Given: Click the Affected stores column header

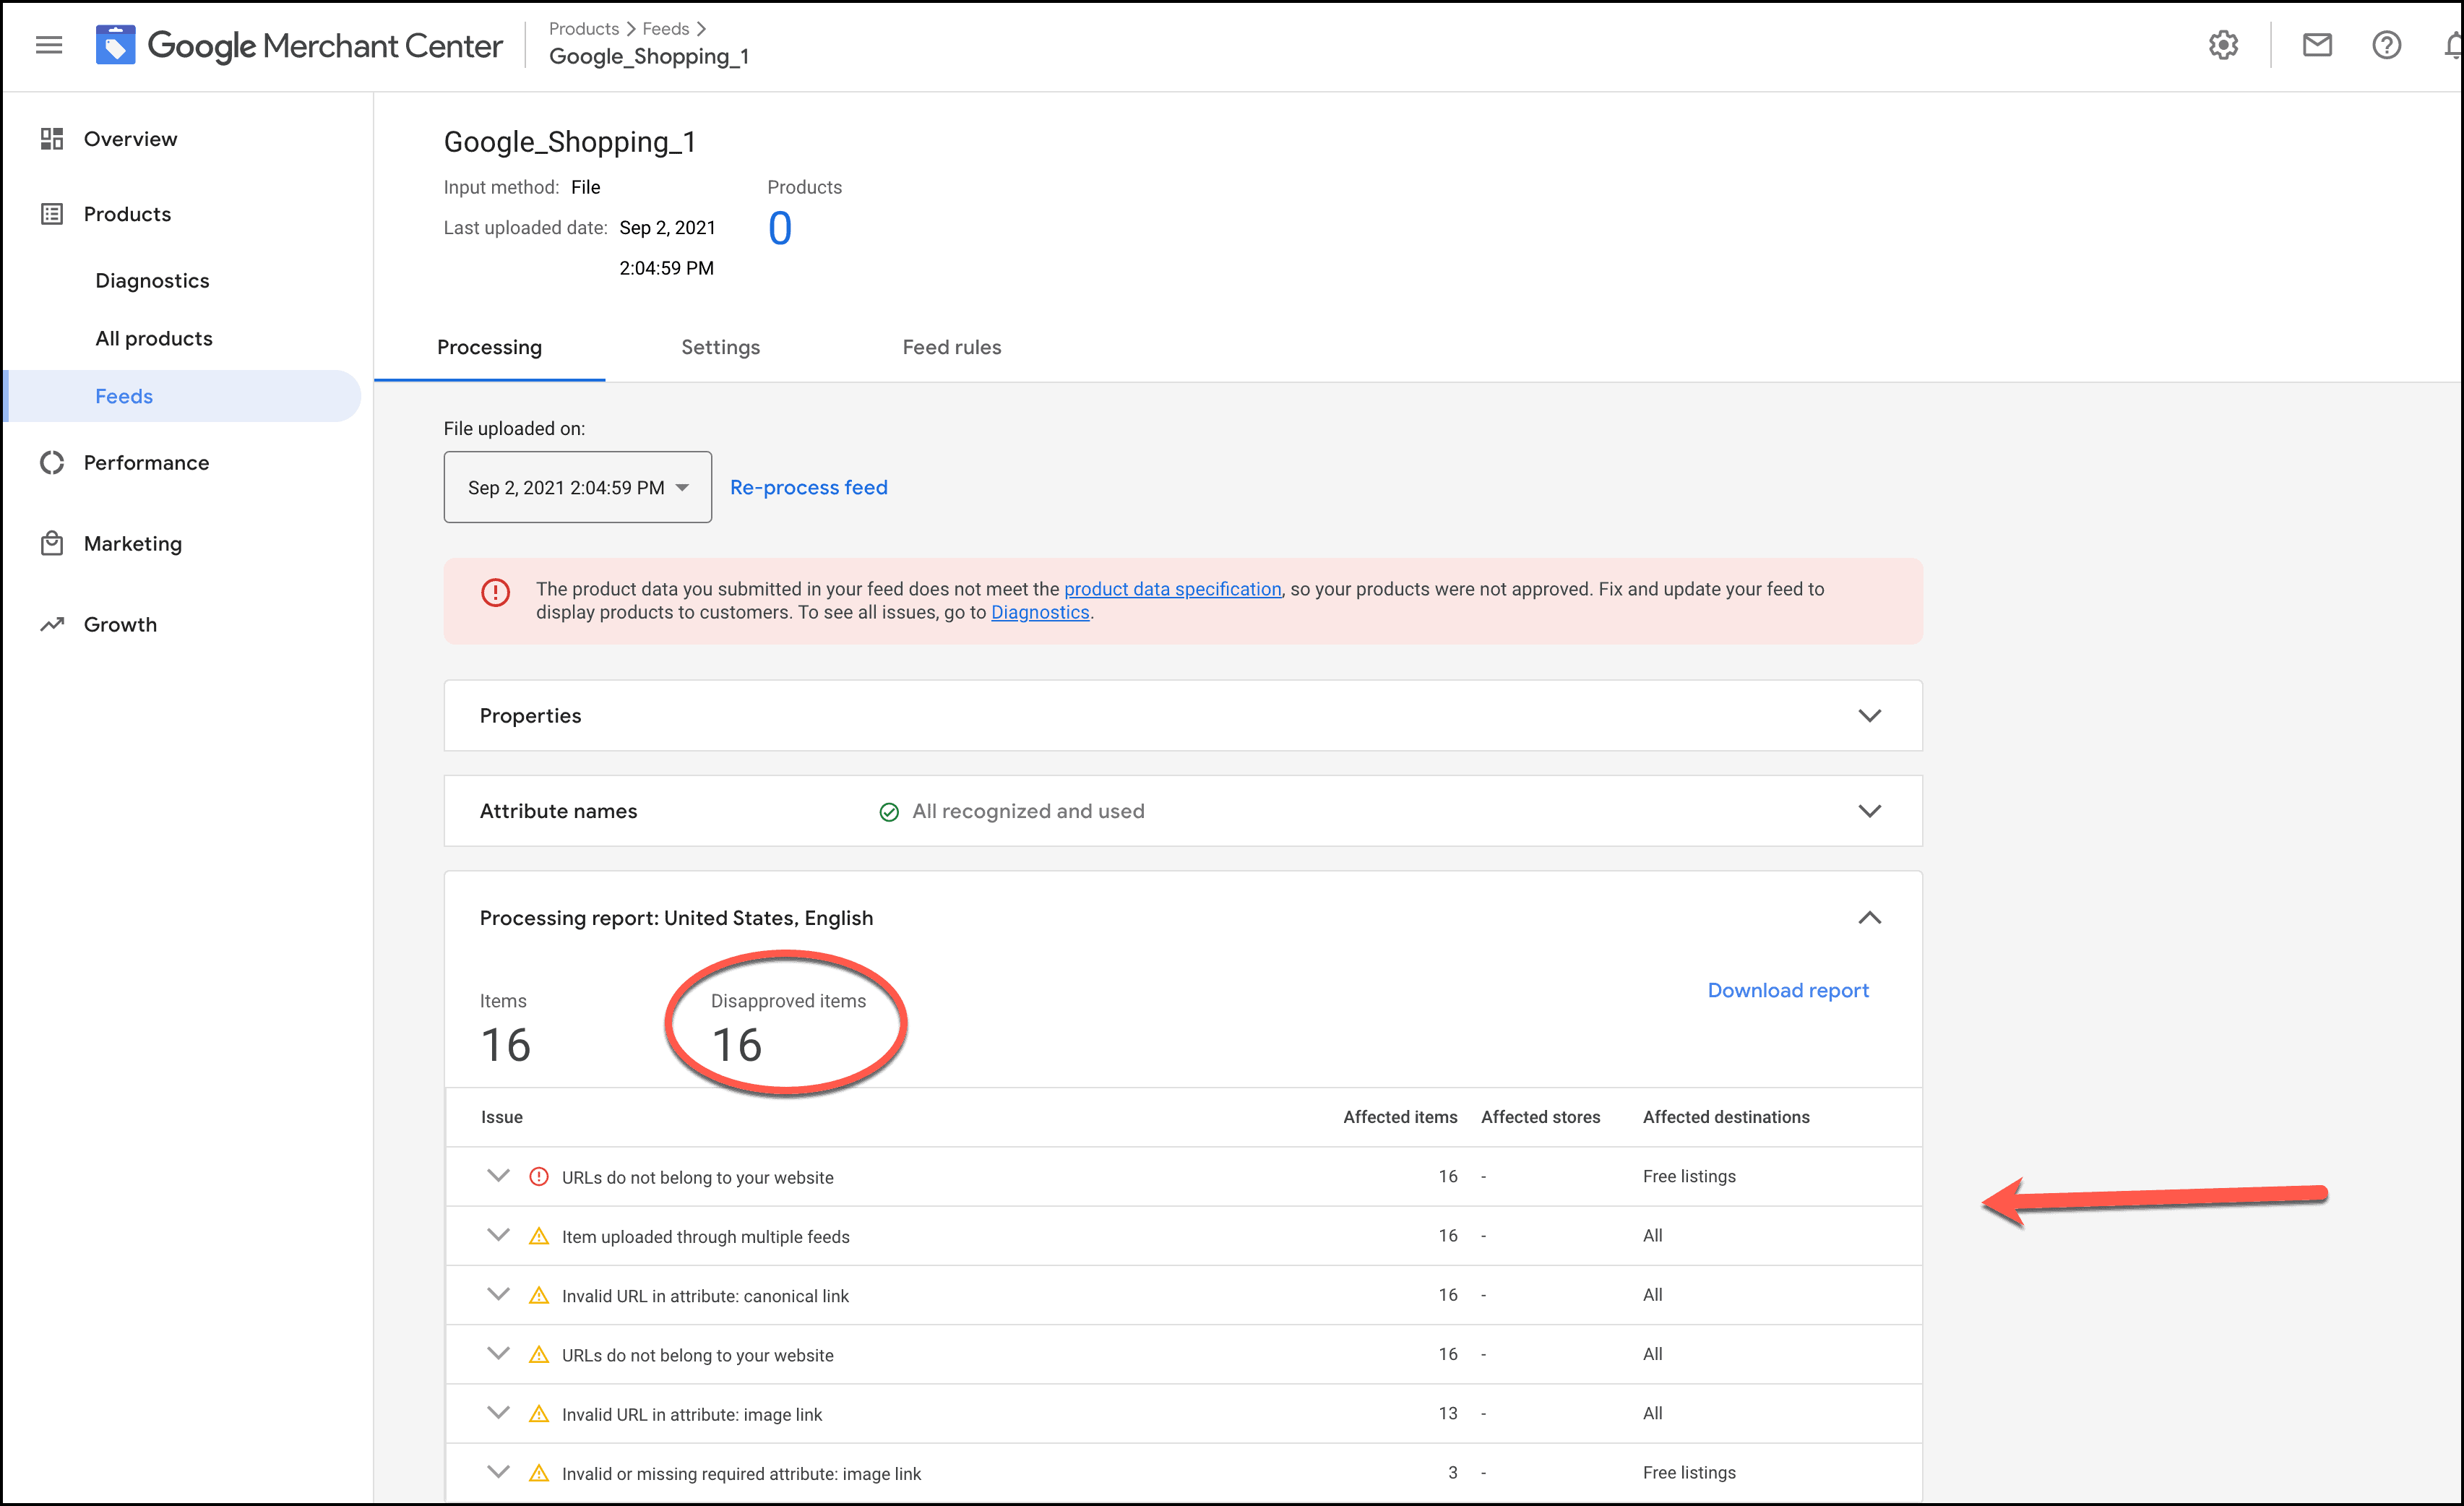Looking at the screenshot, I should pos(1540,1117).
